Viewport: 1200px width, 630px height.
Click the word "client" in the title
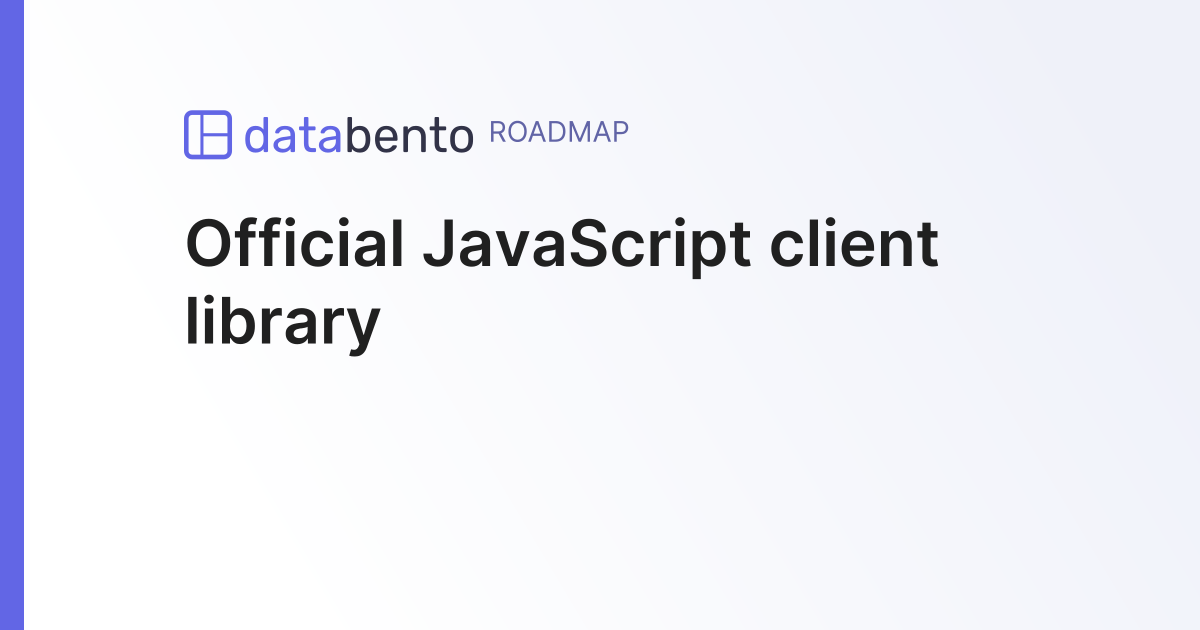pyautogui.click(x=855, y=244)
